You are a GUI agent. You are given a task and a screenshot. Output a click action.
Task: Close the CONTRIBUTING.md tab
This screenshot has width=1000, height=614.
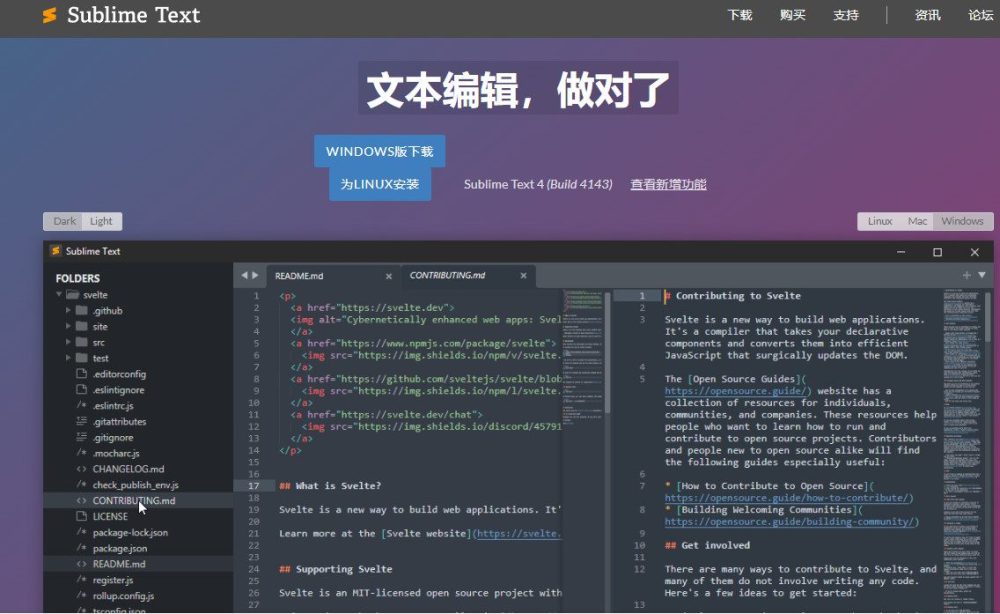click(x=523, y=275)
